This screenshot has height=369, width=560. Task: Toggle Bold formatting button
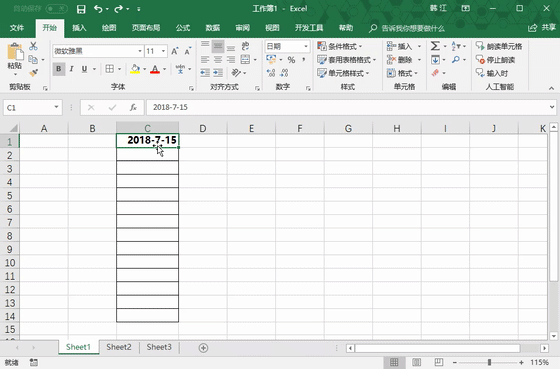click(59, 69)
